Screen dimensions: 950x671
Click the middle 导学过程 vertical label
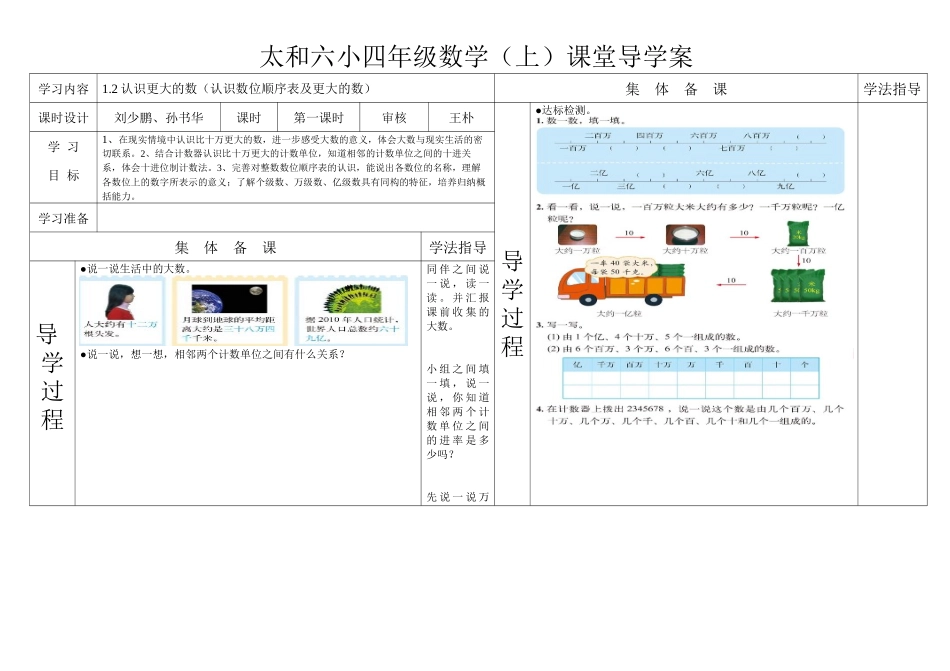(513, 303)
